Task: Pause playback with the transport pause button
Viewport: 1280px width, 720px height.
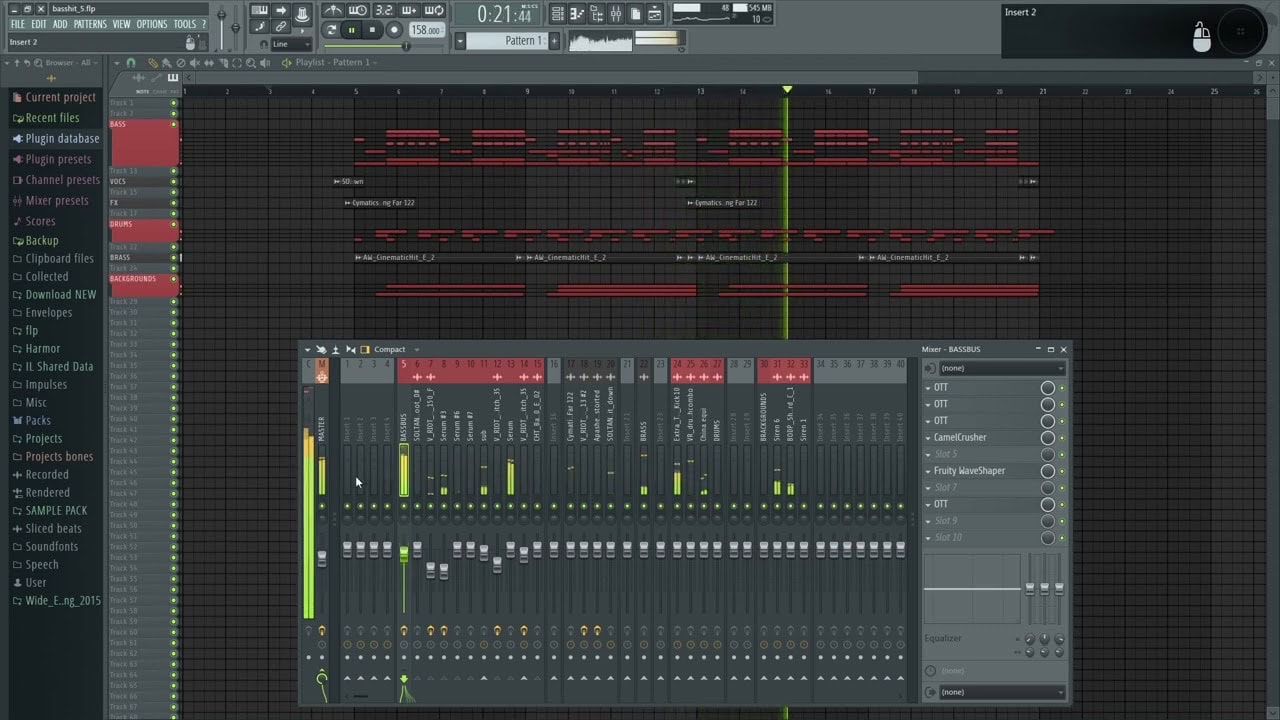Action: pos(351,30)
